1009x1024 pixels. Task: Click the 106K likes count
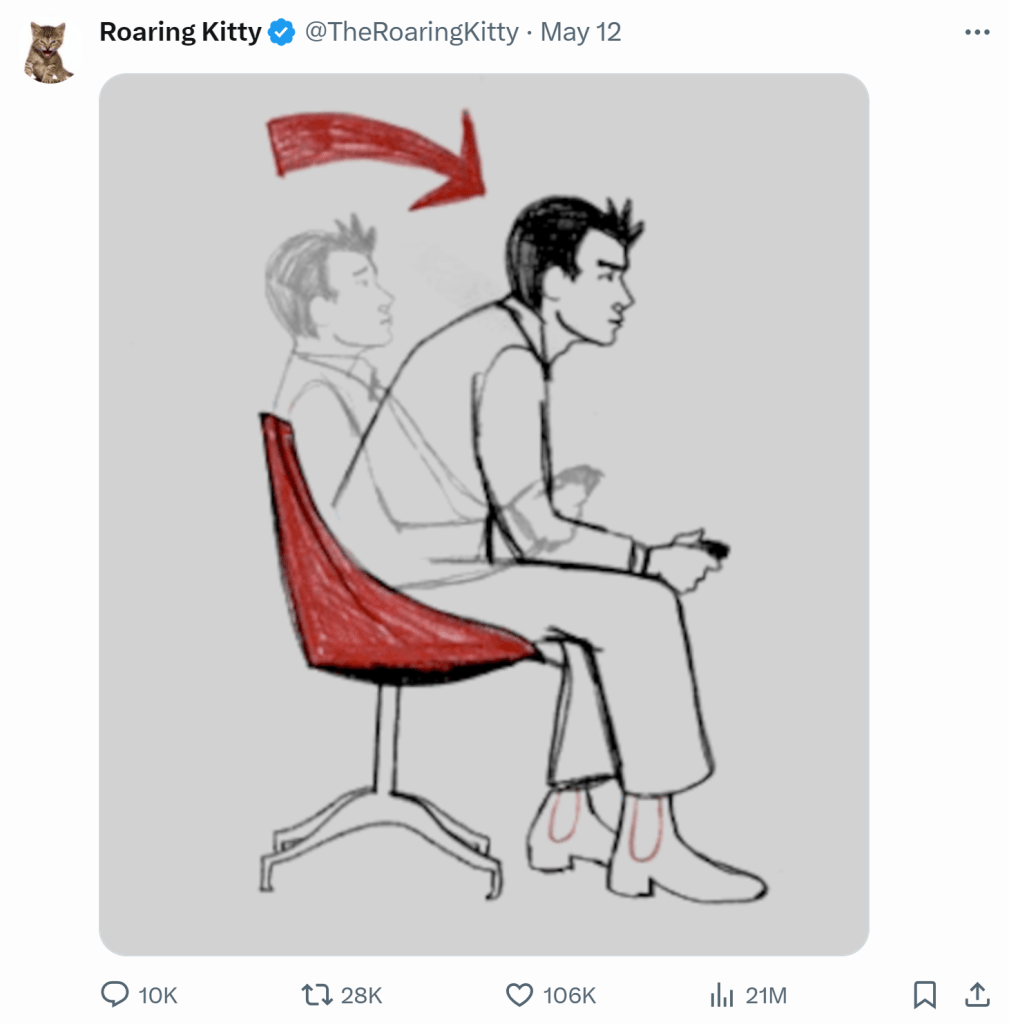point(569,995)
